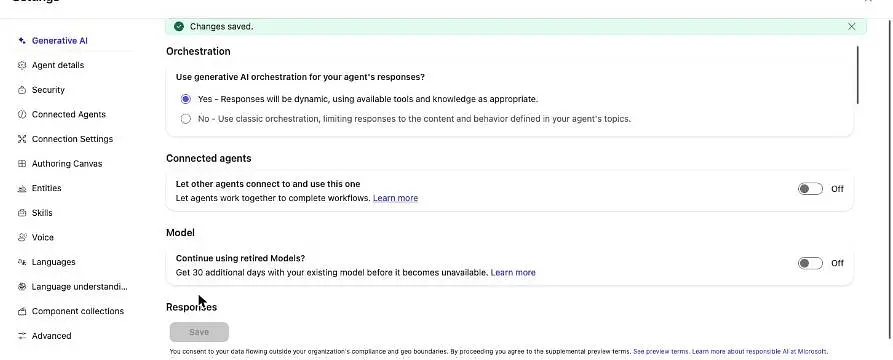Enable Continue using retired Models toggle
Screen dimensions: 893x360
point(810,263)
